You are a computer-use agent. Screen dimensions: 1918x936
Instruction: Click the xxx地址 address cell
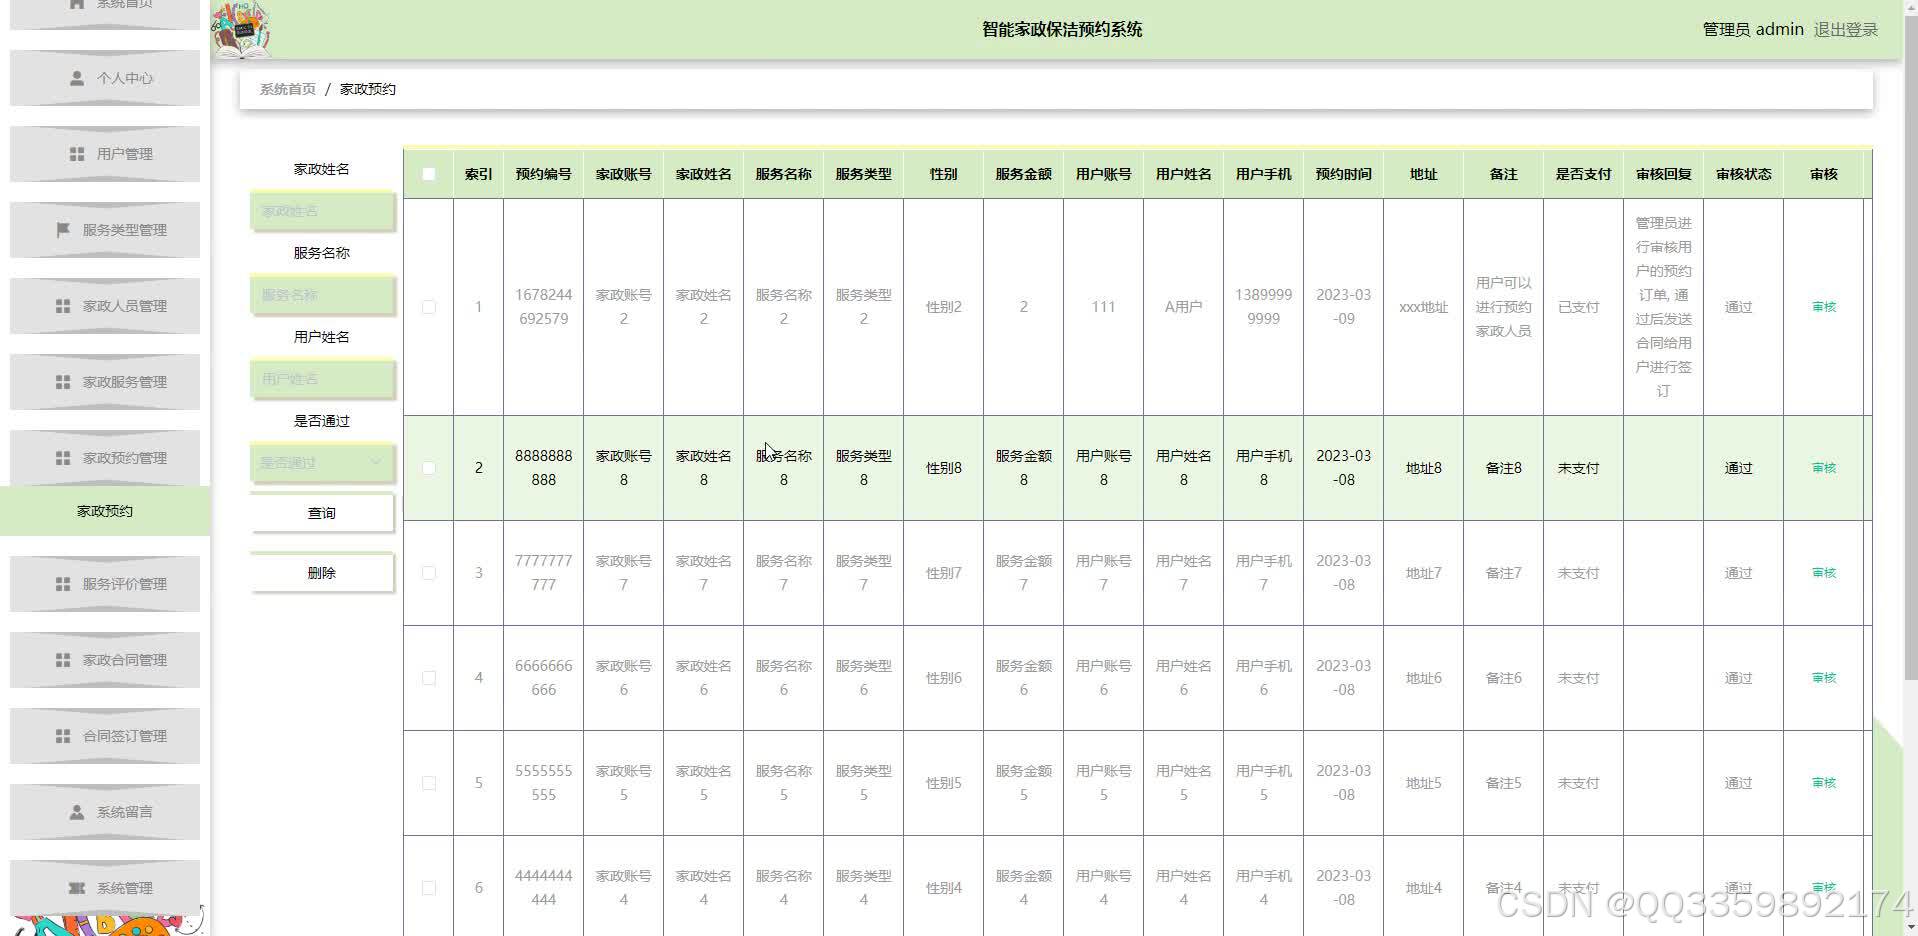pos(1424,307)
